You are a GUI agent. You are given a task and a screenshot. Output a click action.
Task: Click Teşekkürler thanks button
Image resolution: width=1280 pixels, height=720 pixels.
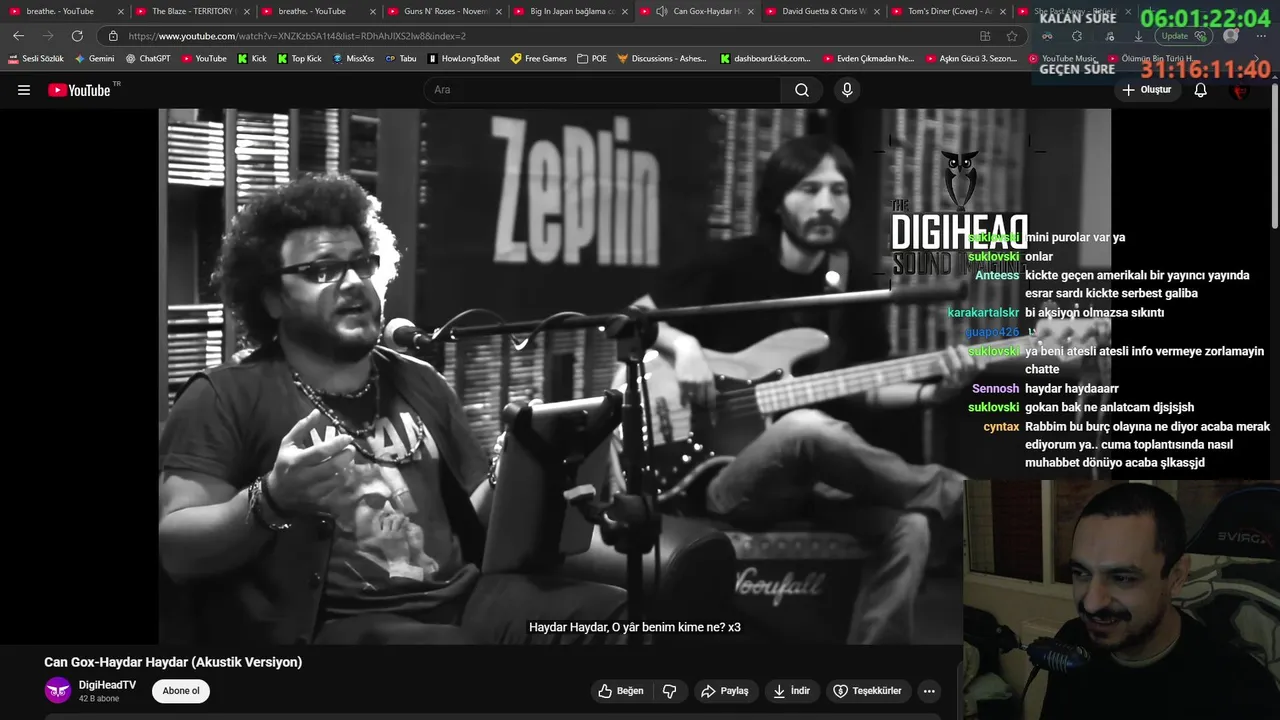[x=868, y=691]
